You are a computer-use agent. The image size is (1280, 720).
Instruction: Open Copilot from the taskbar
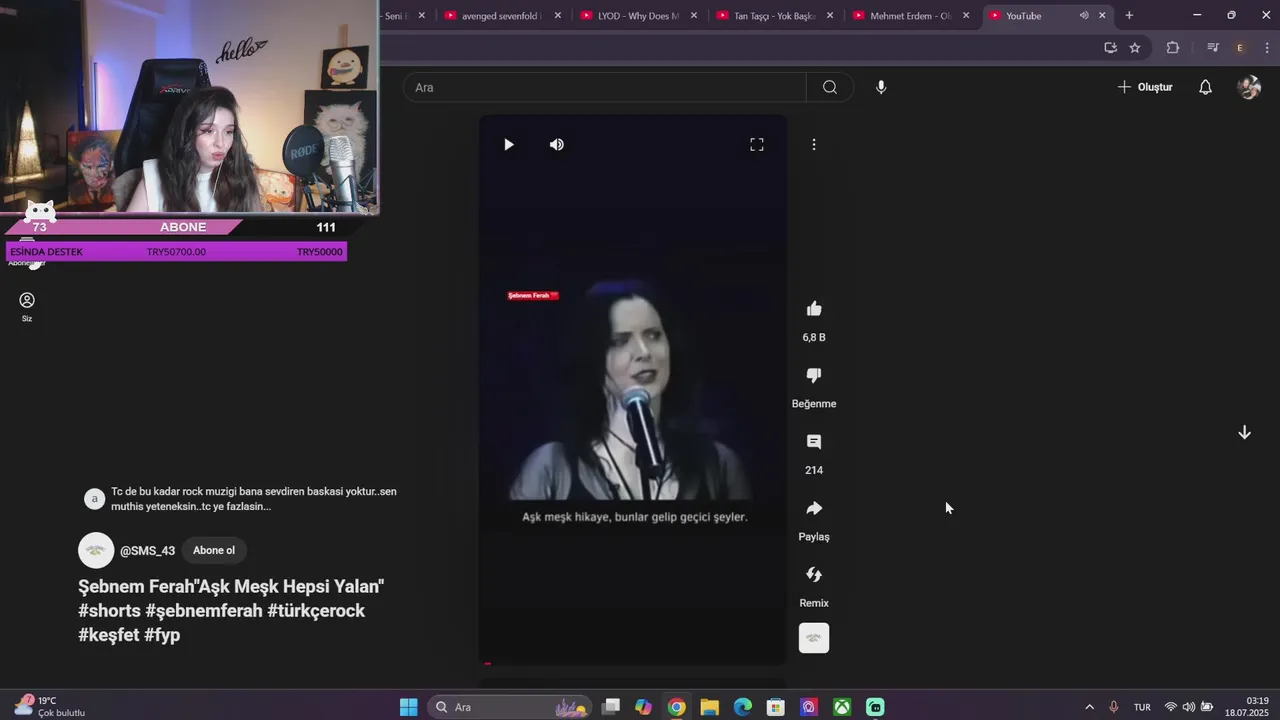point(643,707)
